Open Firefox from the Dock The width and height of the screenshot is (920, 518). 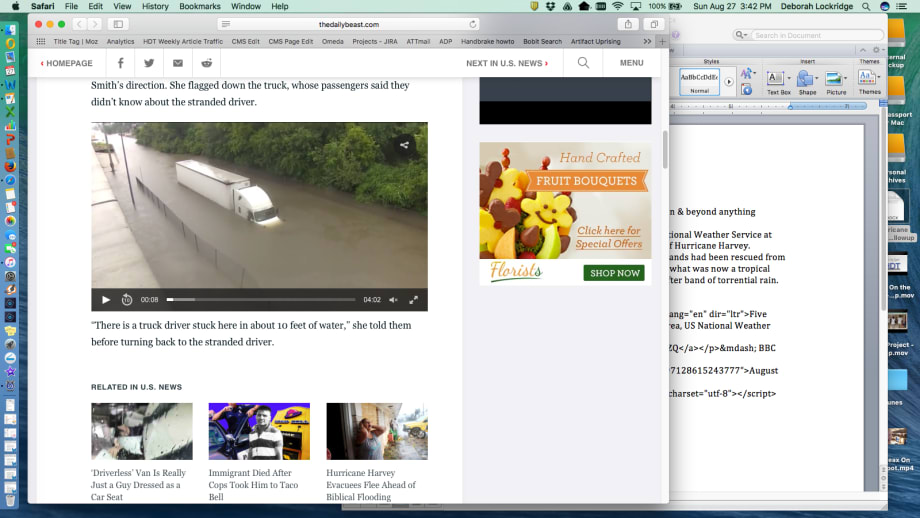[x=10, y=166]
